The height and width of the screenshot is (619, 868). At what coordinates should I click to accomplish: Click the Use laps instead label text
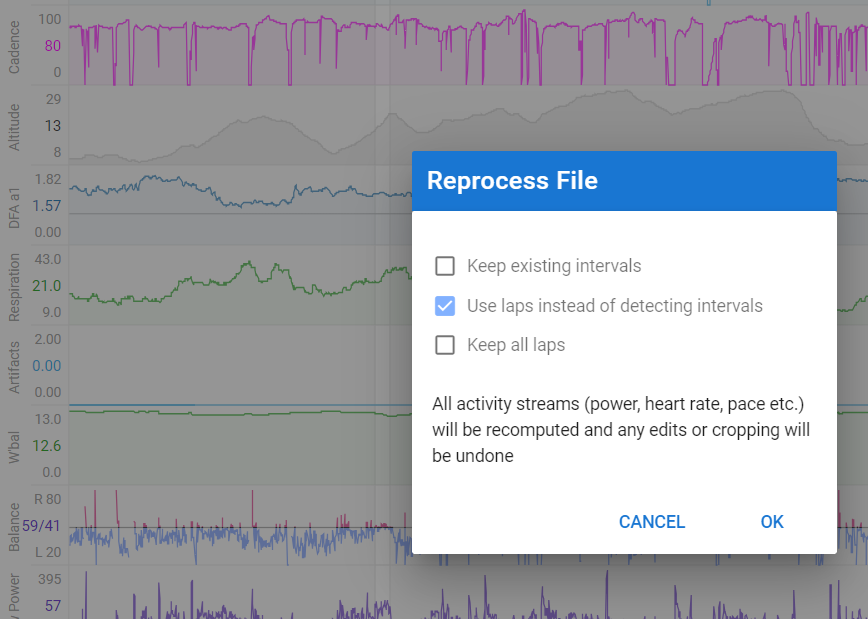pos(614,306)
